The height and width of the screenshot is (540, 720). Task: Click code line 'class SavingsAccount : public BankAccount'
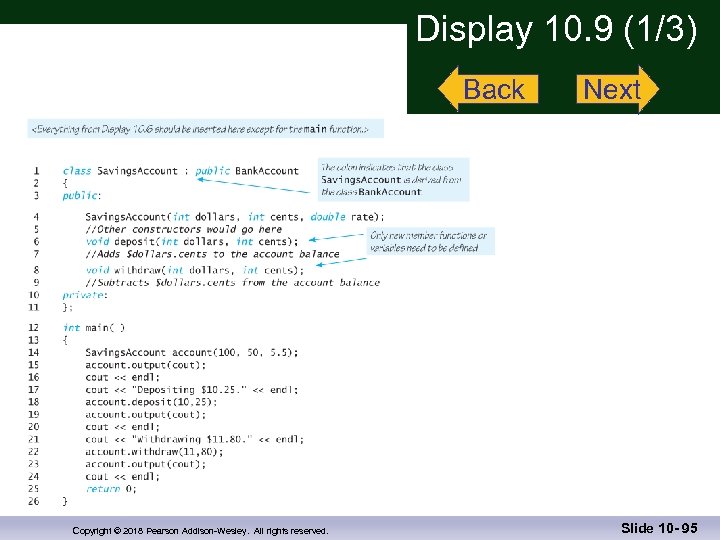tap(180, 171)
